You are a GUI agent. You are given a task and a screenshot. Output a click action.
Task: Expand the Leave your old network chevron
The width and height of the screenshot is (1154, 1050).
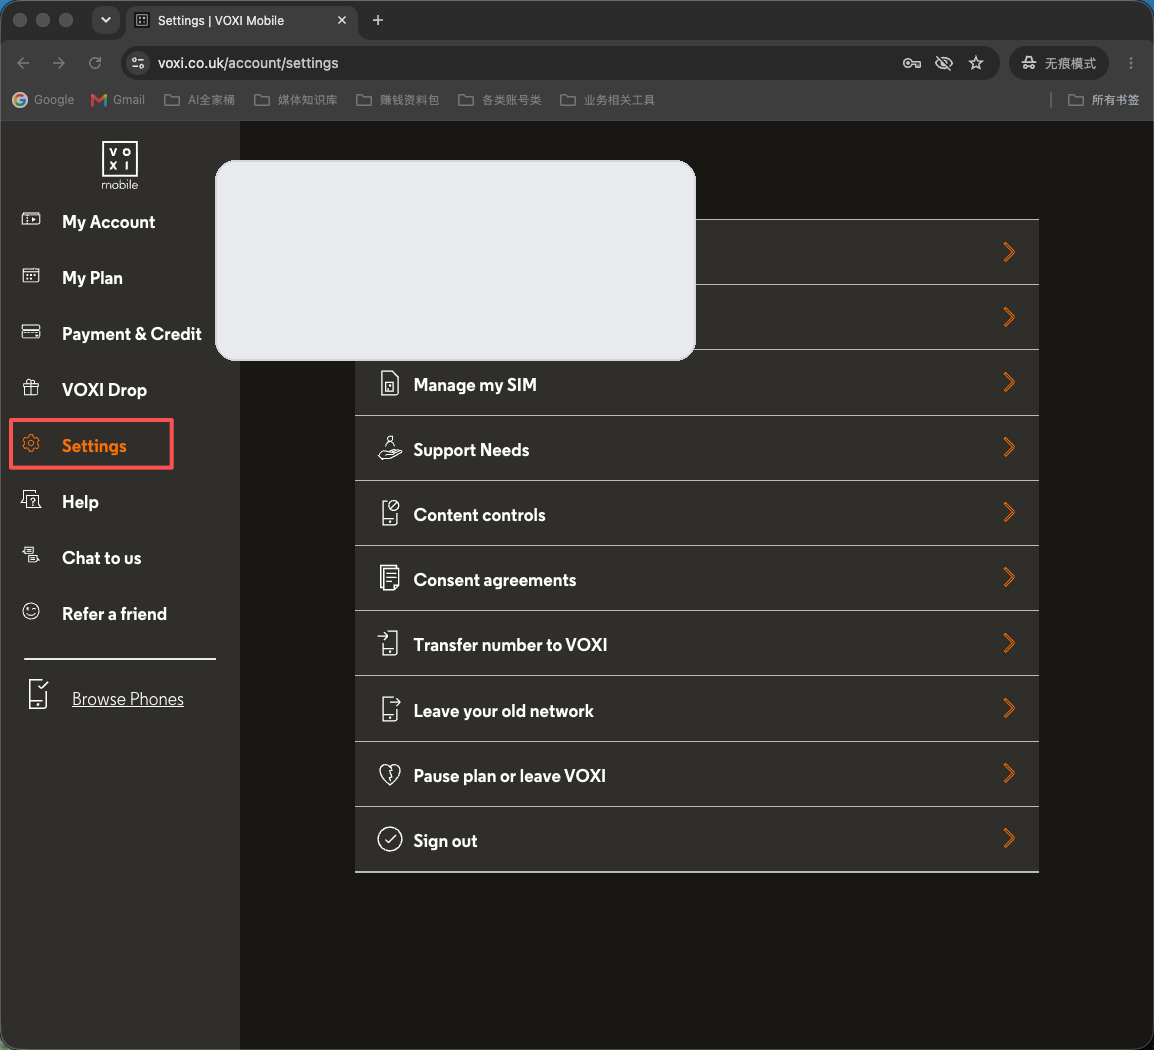pos(1009,708)
